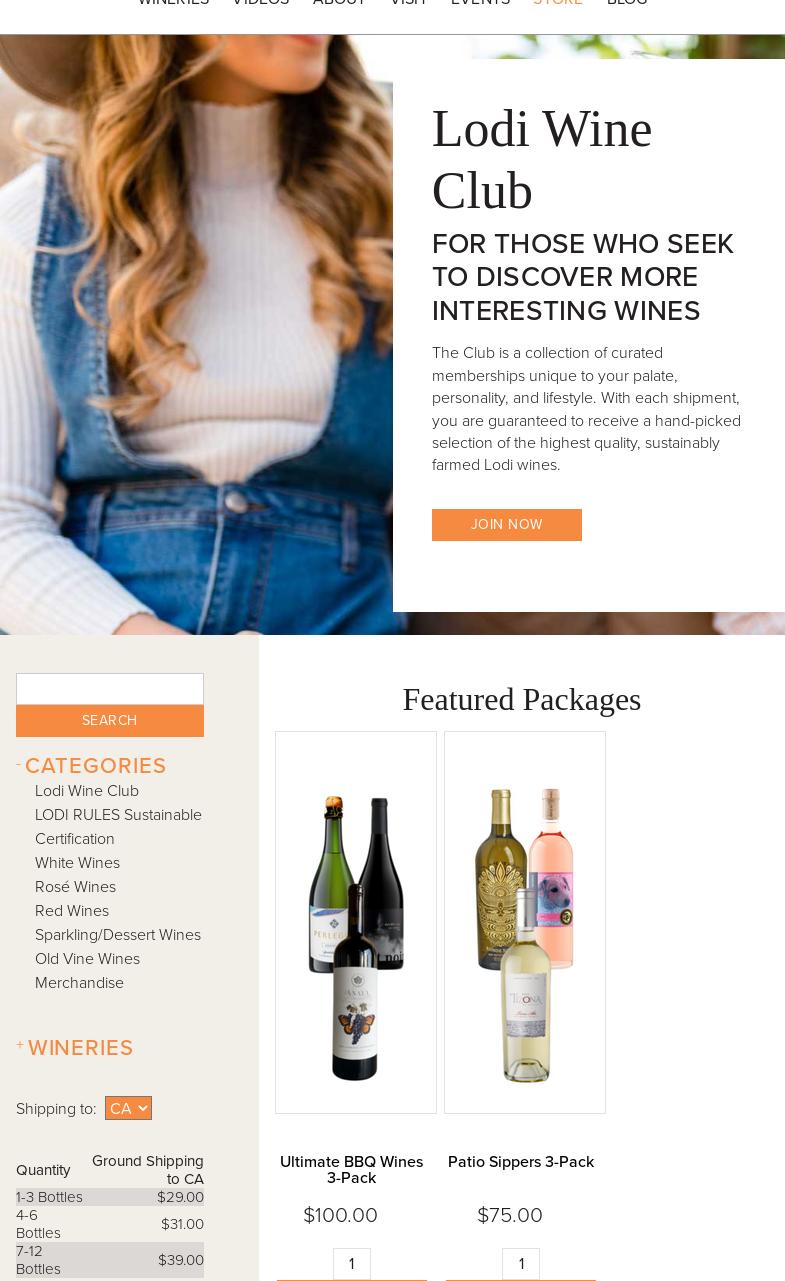Browse the White Wines category
This screenshot has height=1281, width=785.
(x=77, y=863)
